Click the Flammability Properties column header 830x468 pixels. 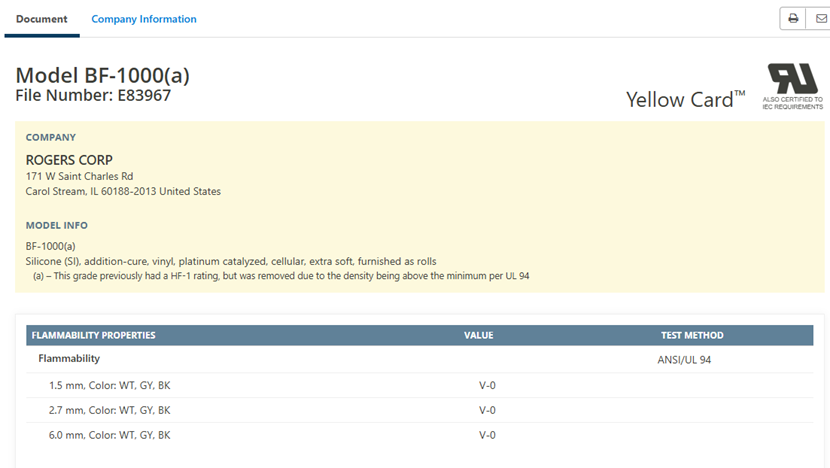point(94,335)
